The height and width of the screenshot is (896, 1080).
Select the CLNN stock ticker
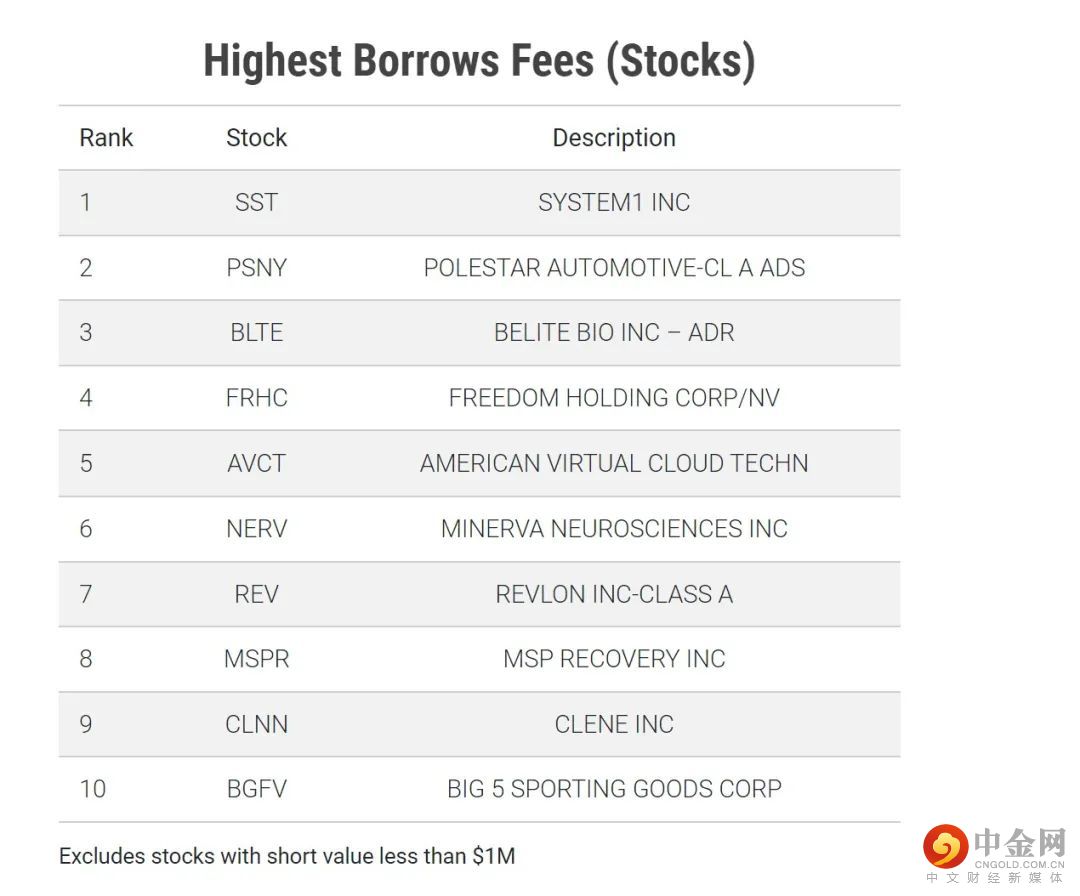(256, 724)
